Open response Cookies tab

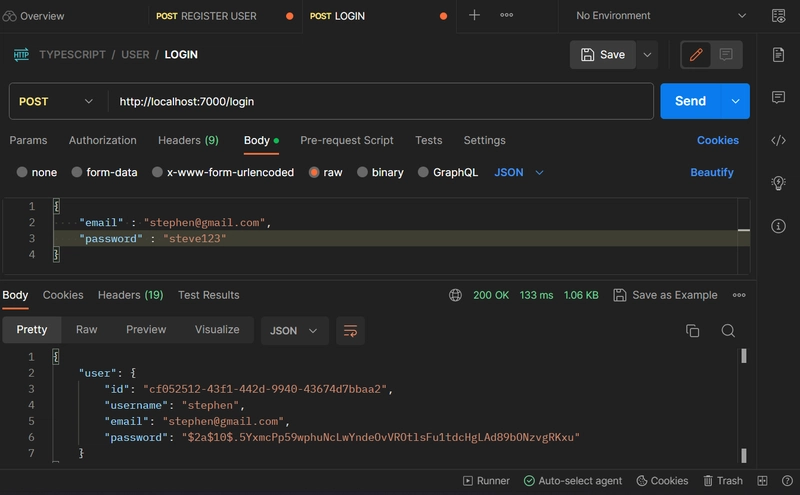point(63,295)
